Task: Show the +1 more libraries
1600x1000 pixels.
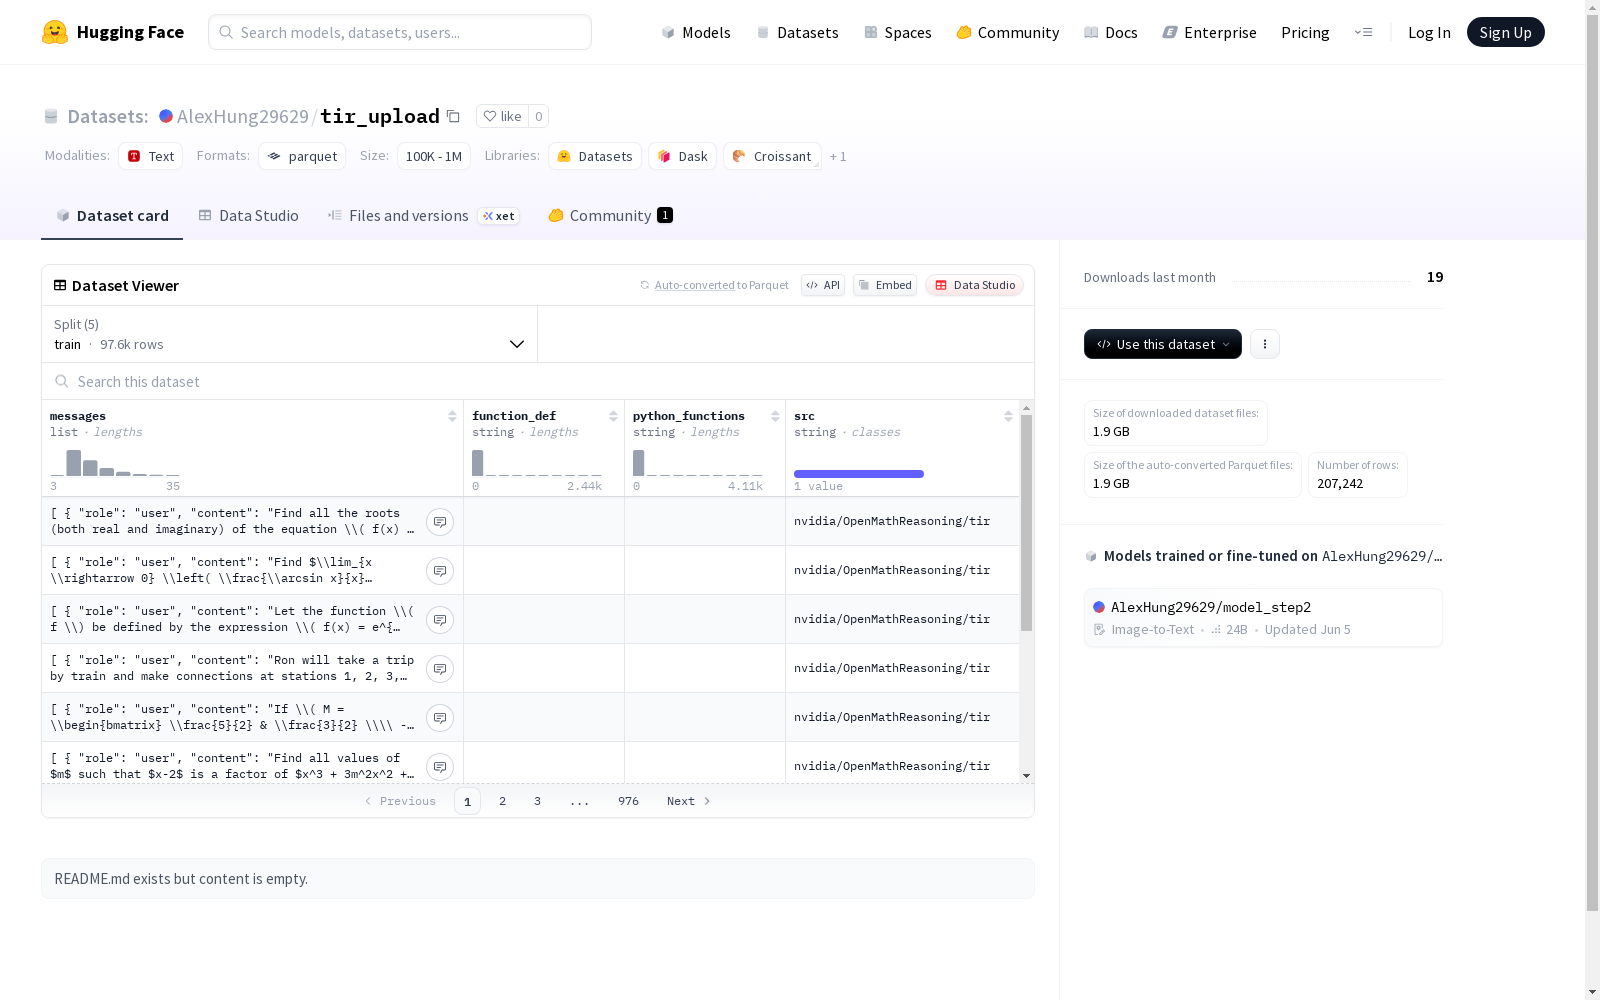Action: 838,156
